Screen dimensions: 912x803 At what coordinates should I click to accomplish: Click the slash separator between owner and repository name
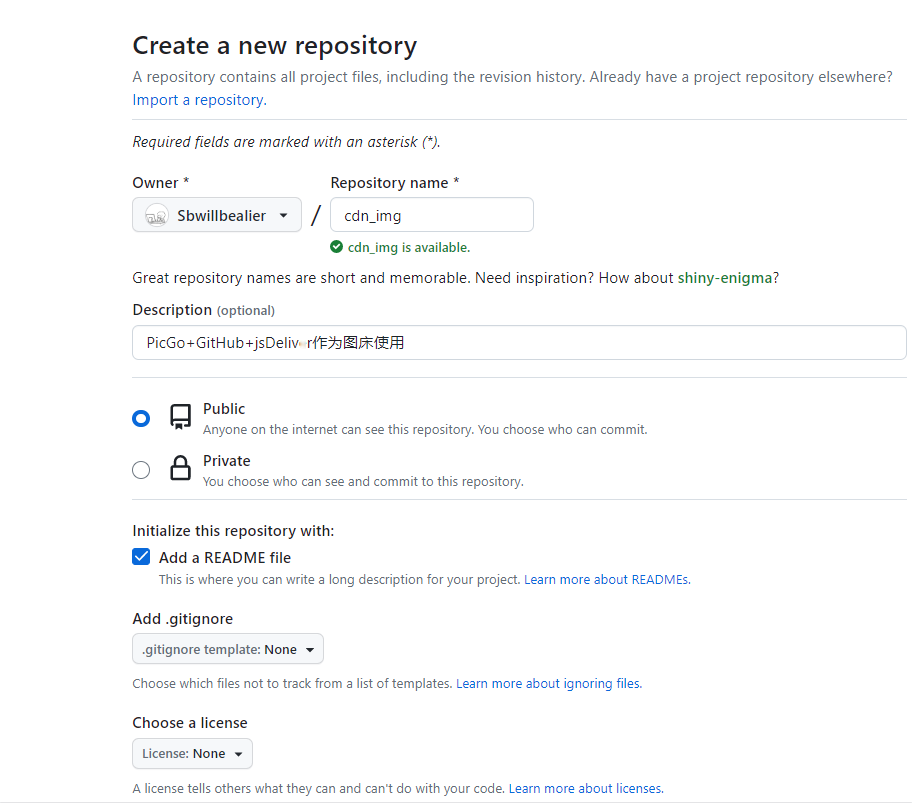(x=315, y=214)
